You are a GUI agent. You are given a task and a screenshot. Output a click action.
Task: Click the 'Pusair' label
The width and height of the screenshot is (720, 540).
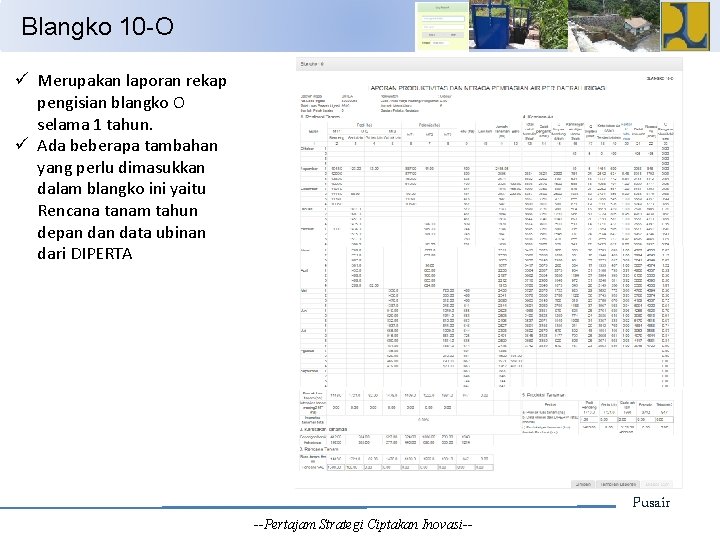tap(651, 503)
